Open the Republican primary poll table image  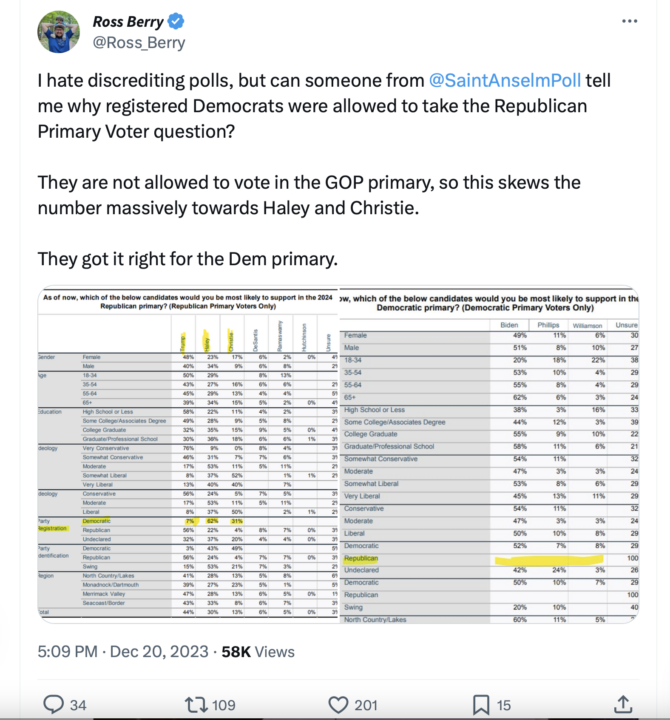pyautogui.click(x=186, y=455)
